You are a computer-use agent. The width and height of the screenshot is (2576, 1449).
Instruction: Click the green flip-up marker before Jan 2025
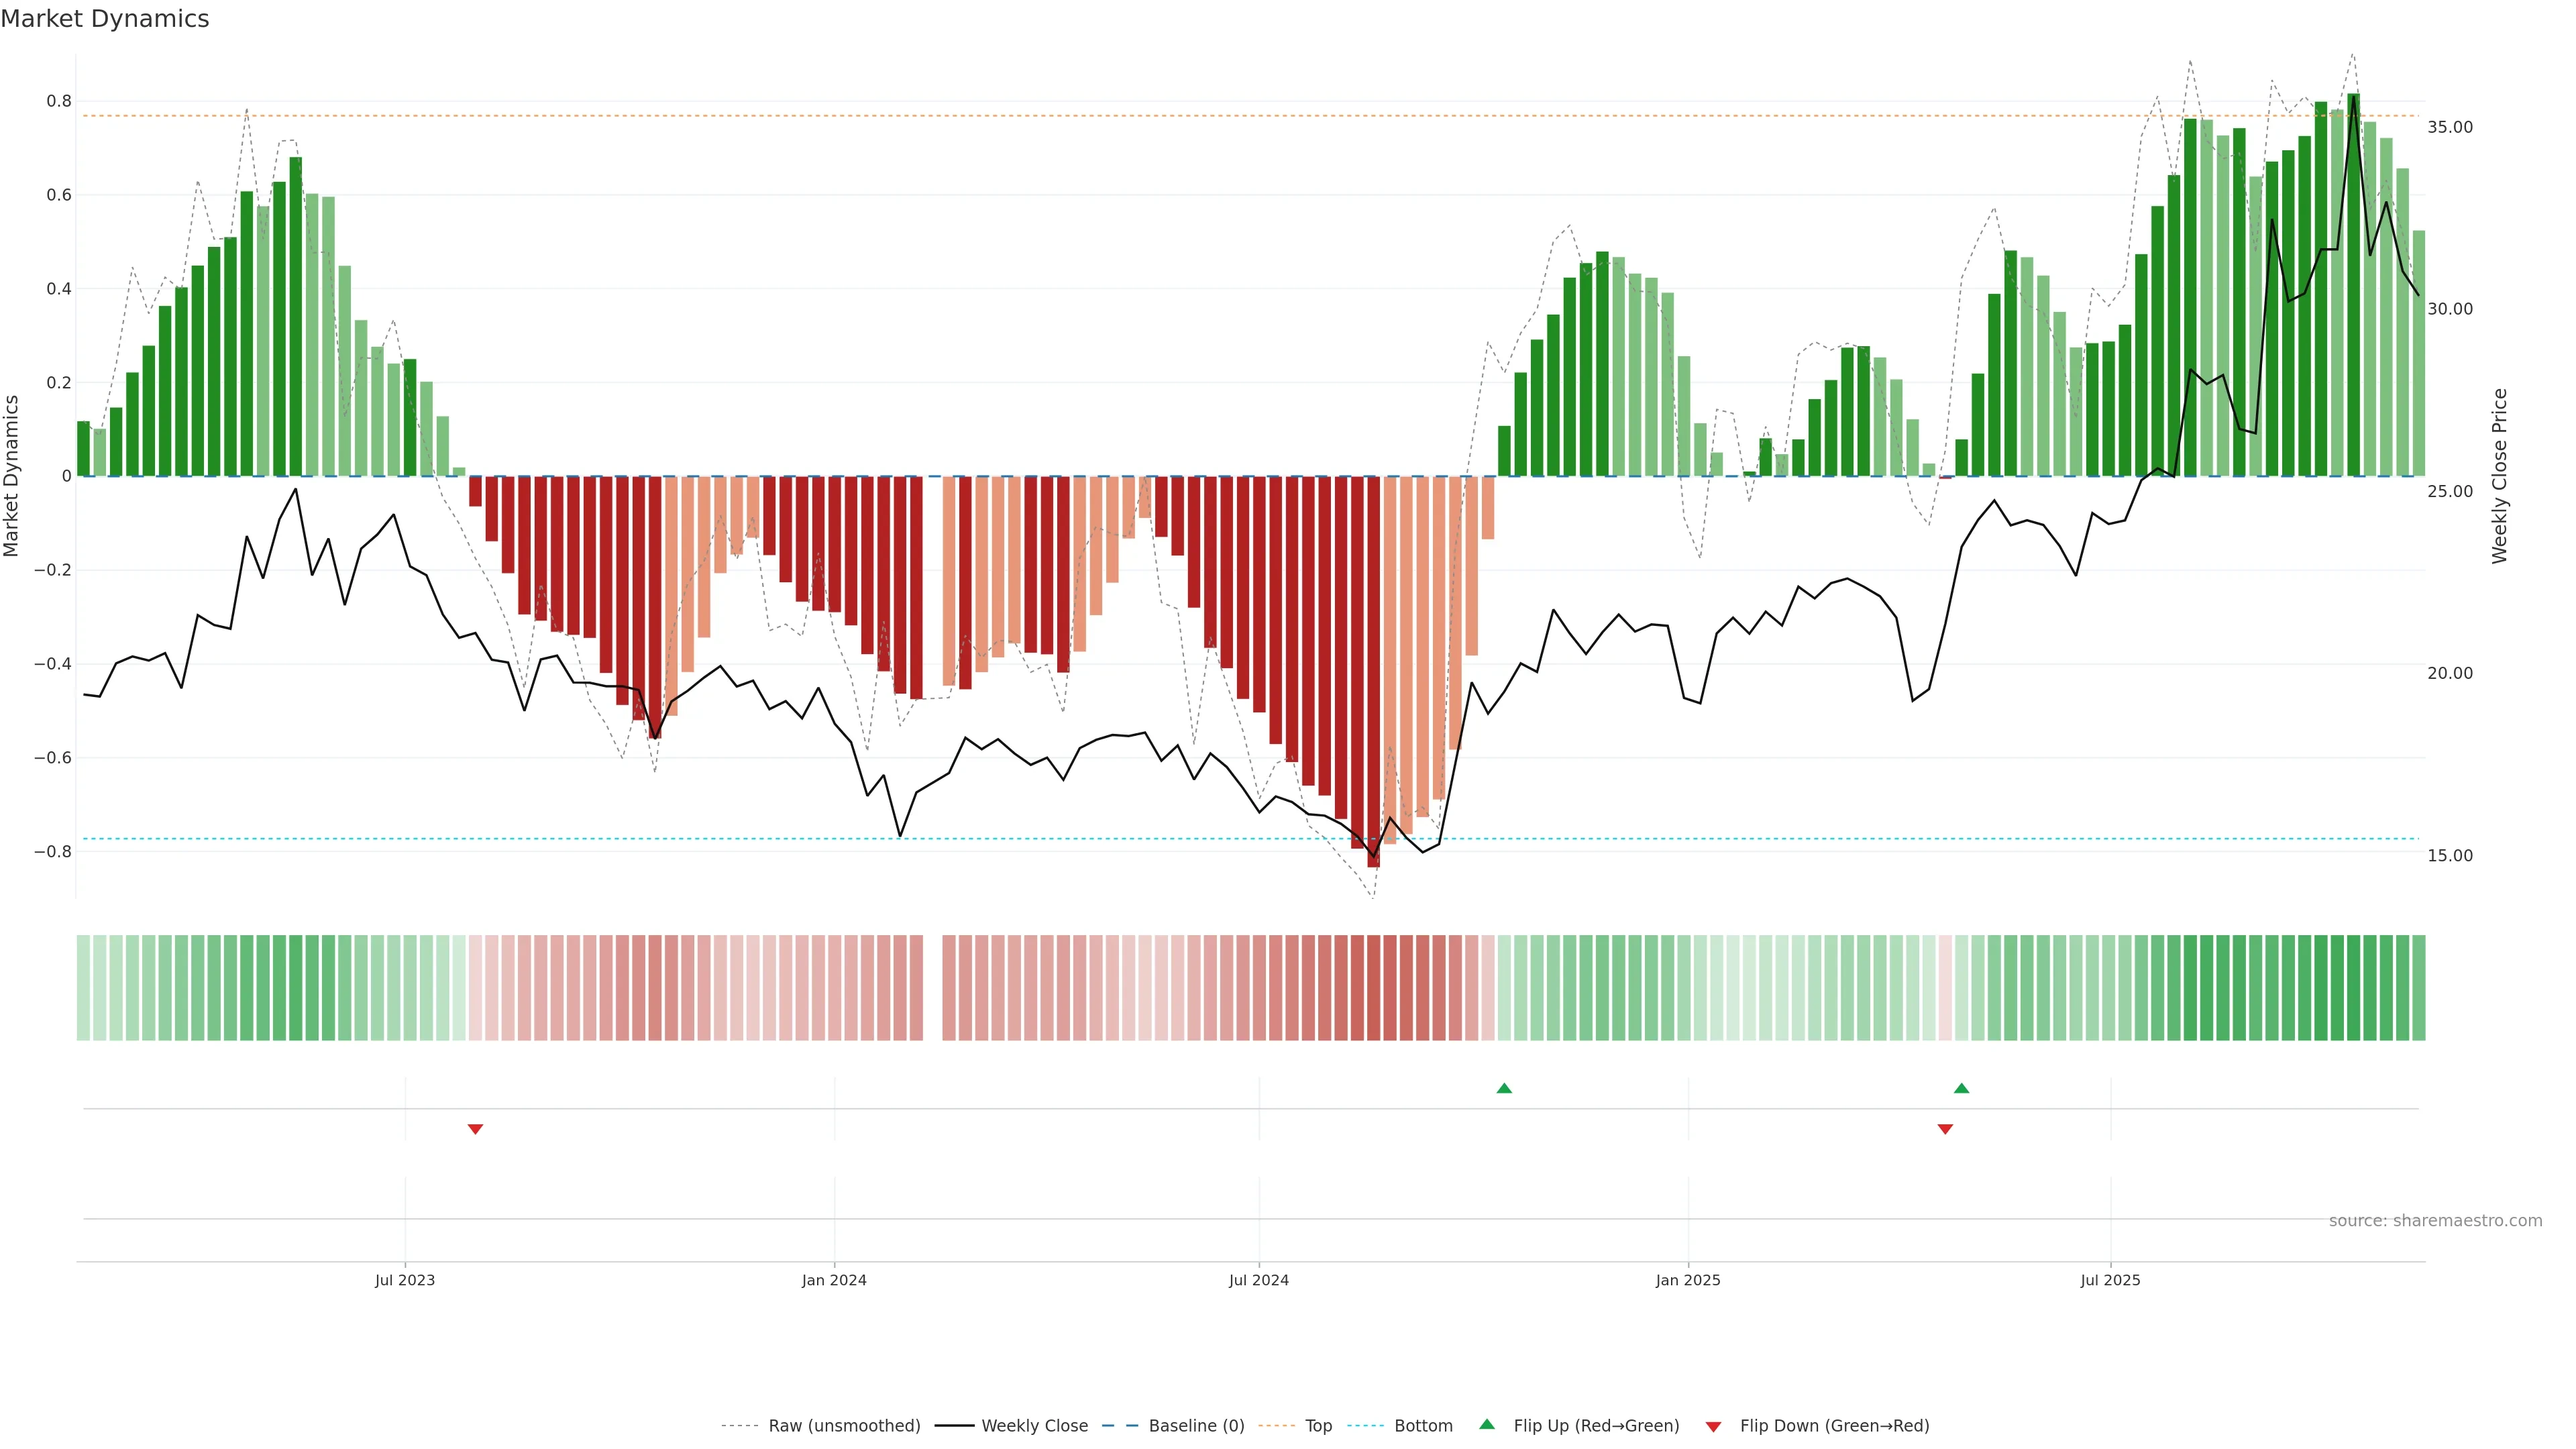pyautogui.click(x=1504, y=1088)
